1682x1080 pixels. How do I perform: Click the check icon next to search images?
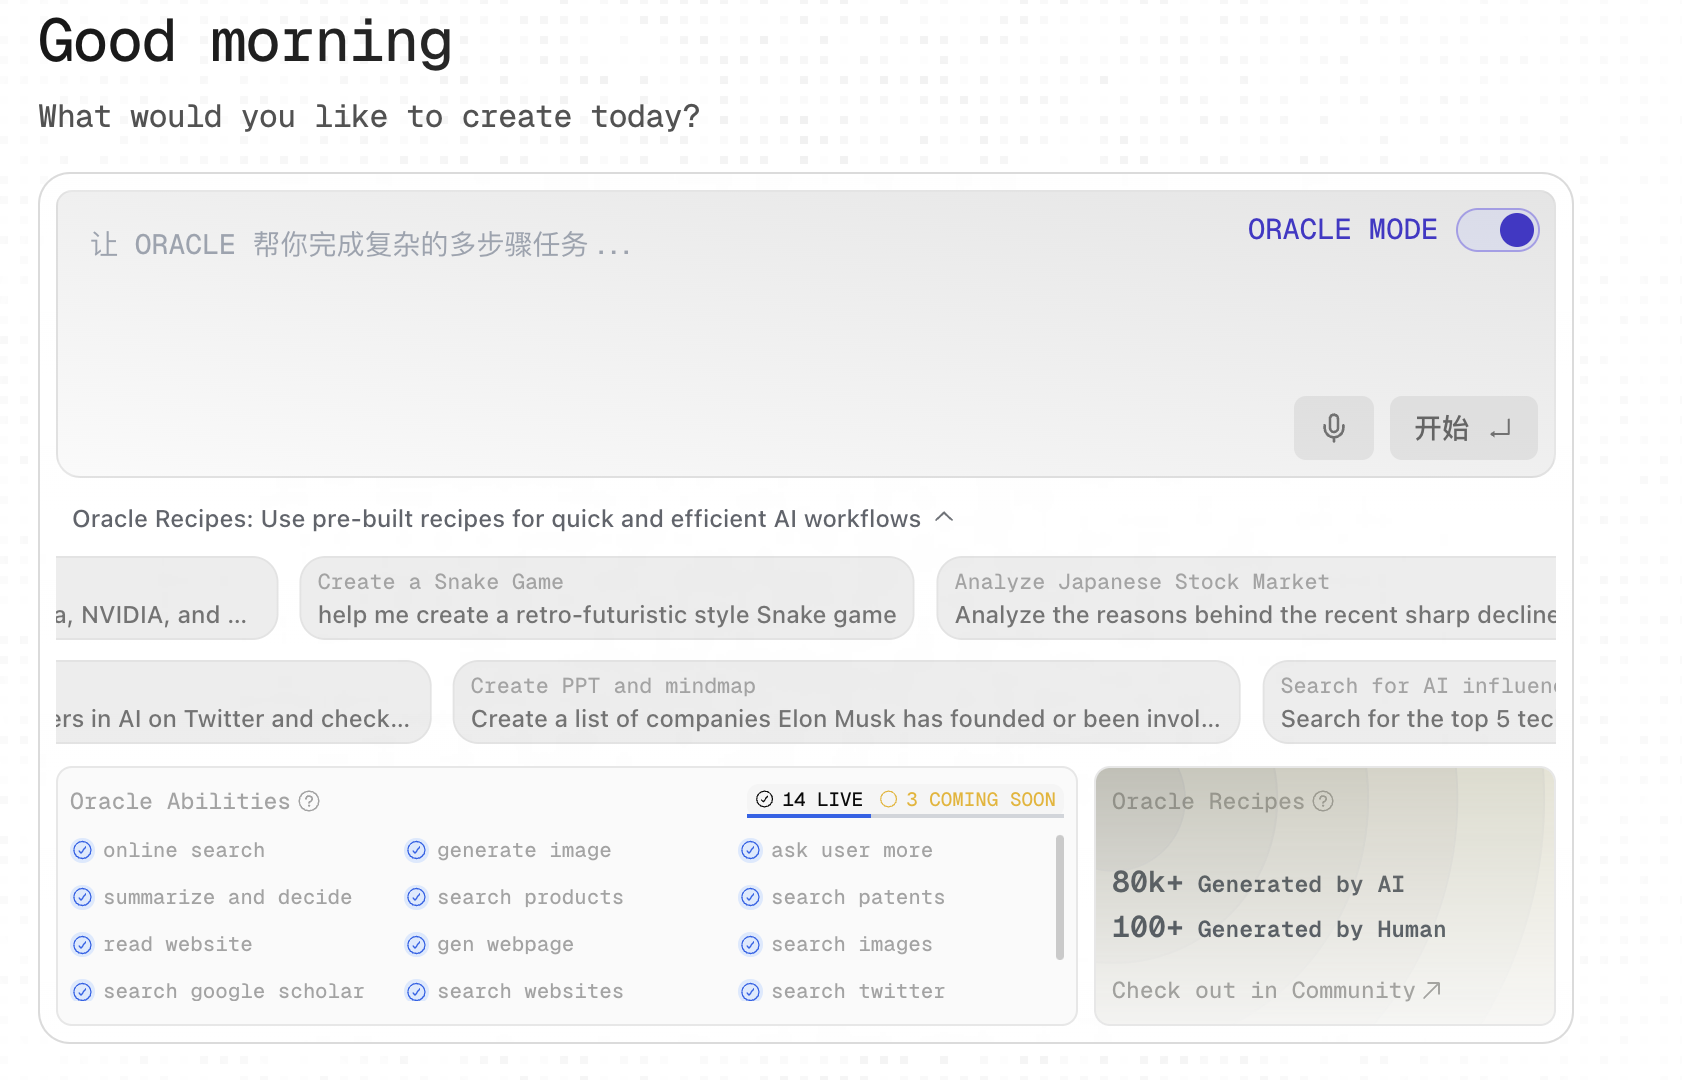(x=751, y=944)
